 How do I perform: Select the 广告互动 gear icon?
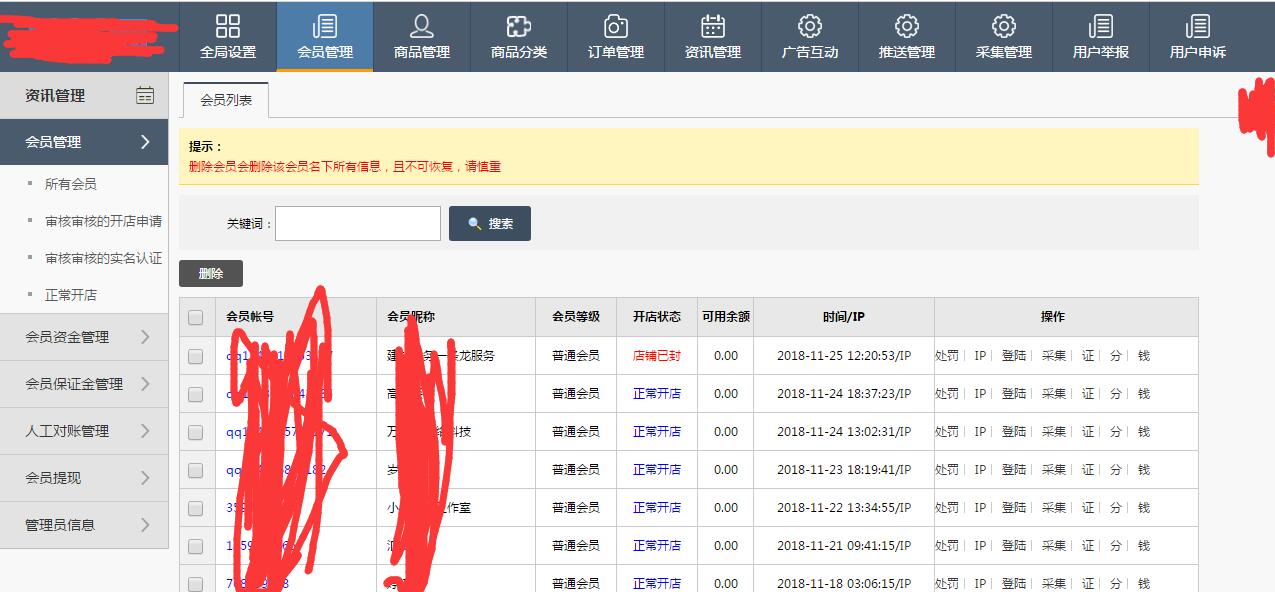click(809, 27)
